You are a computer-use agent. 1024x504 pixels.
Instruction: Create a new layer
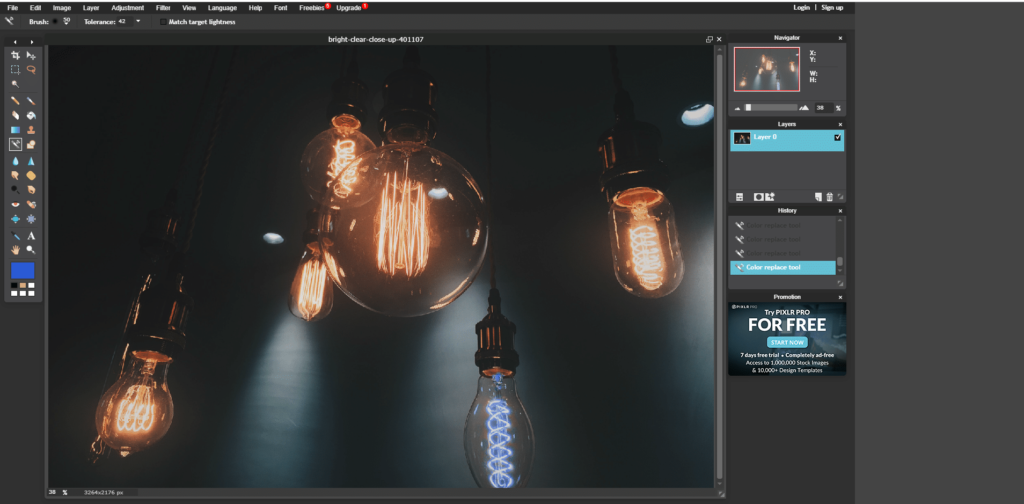818,197
